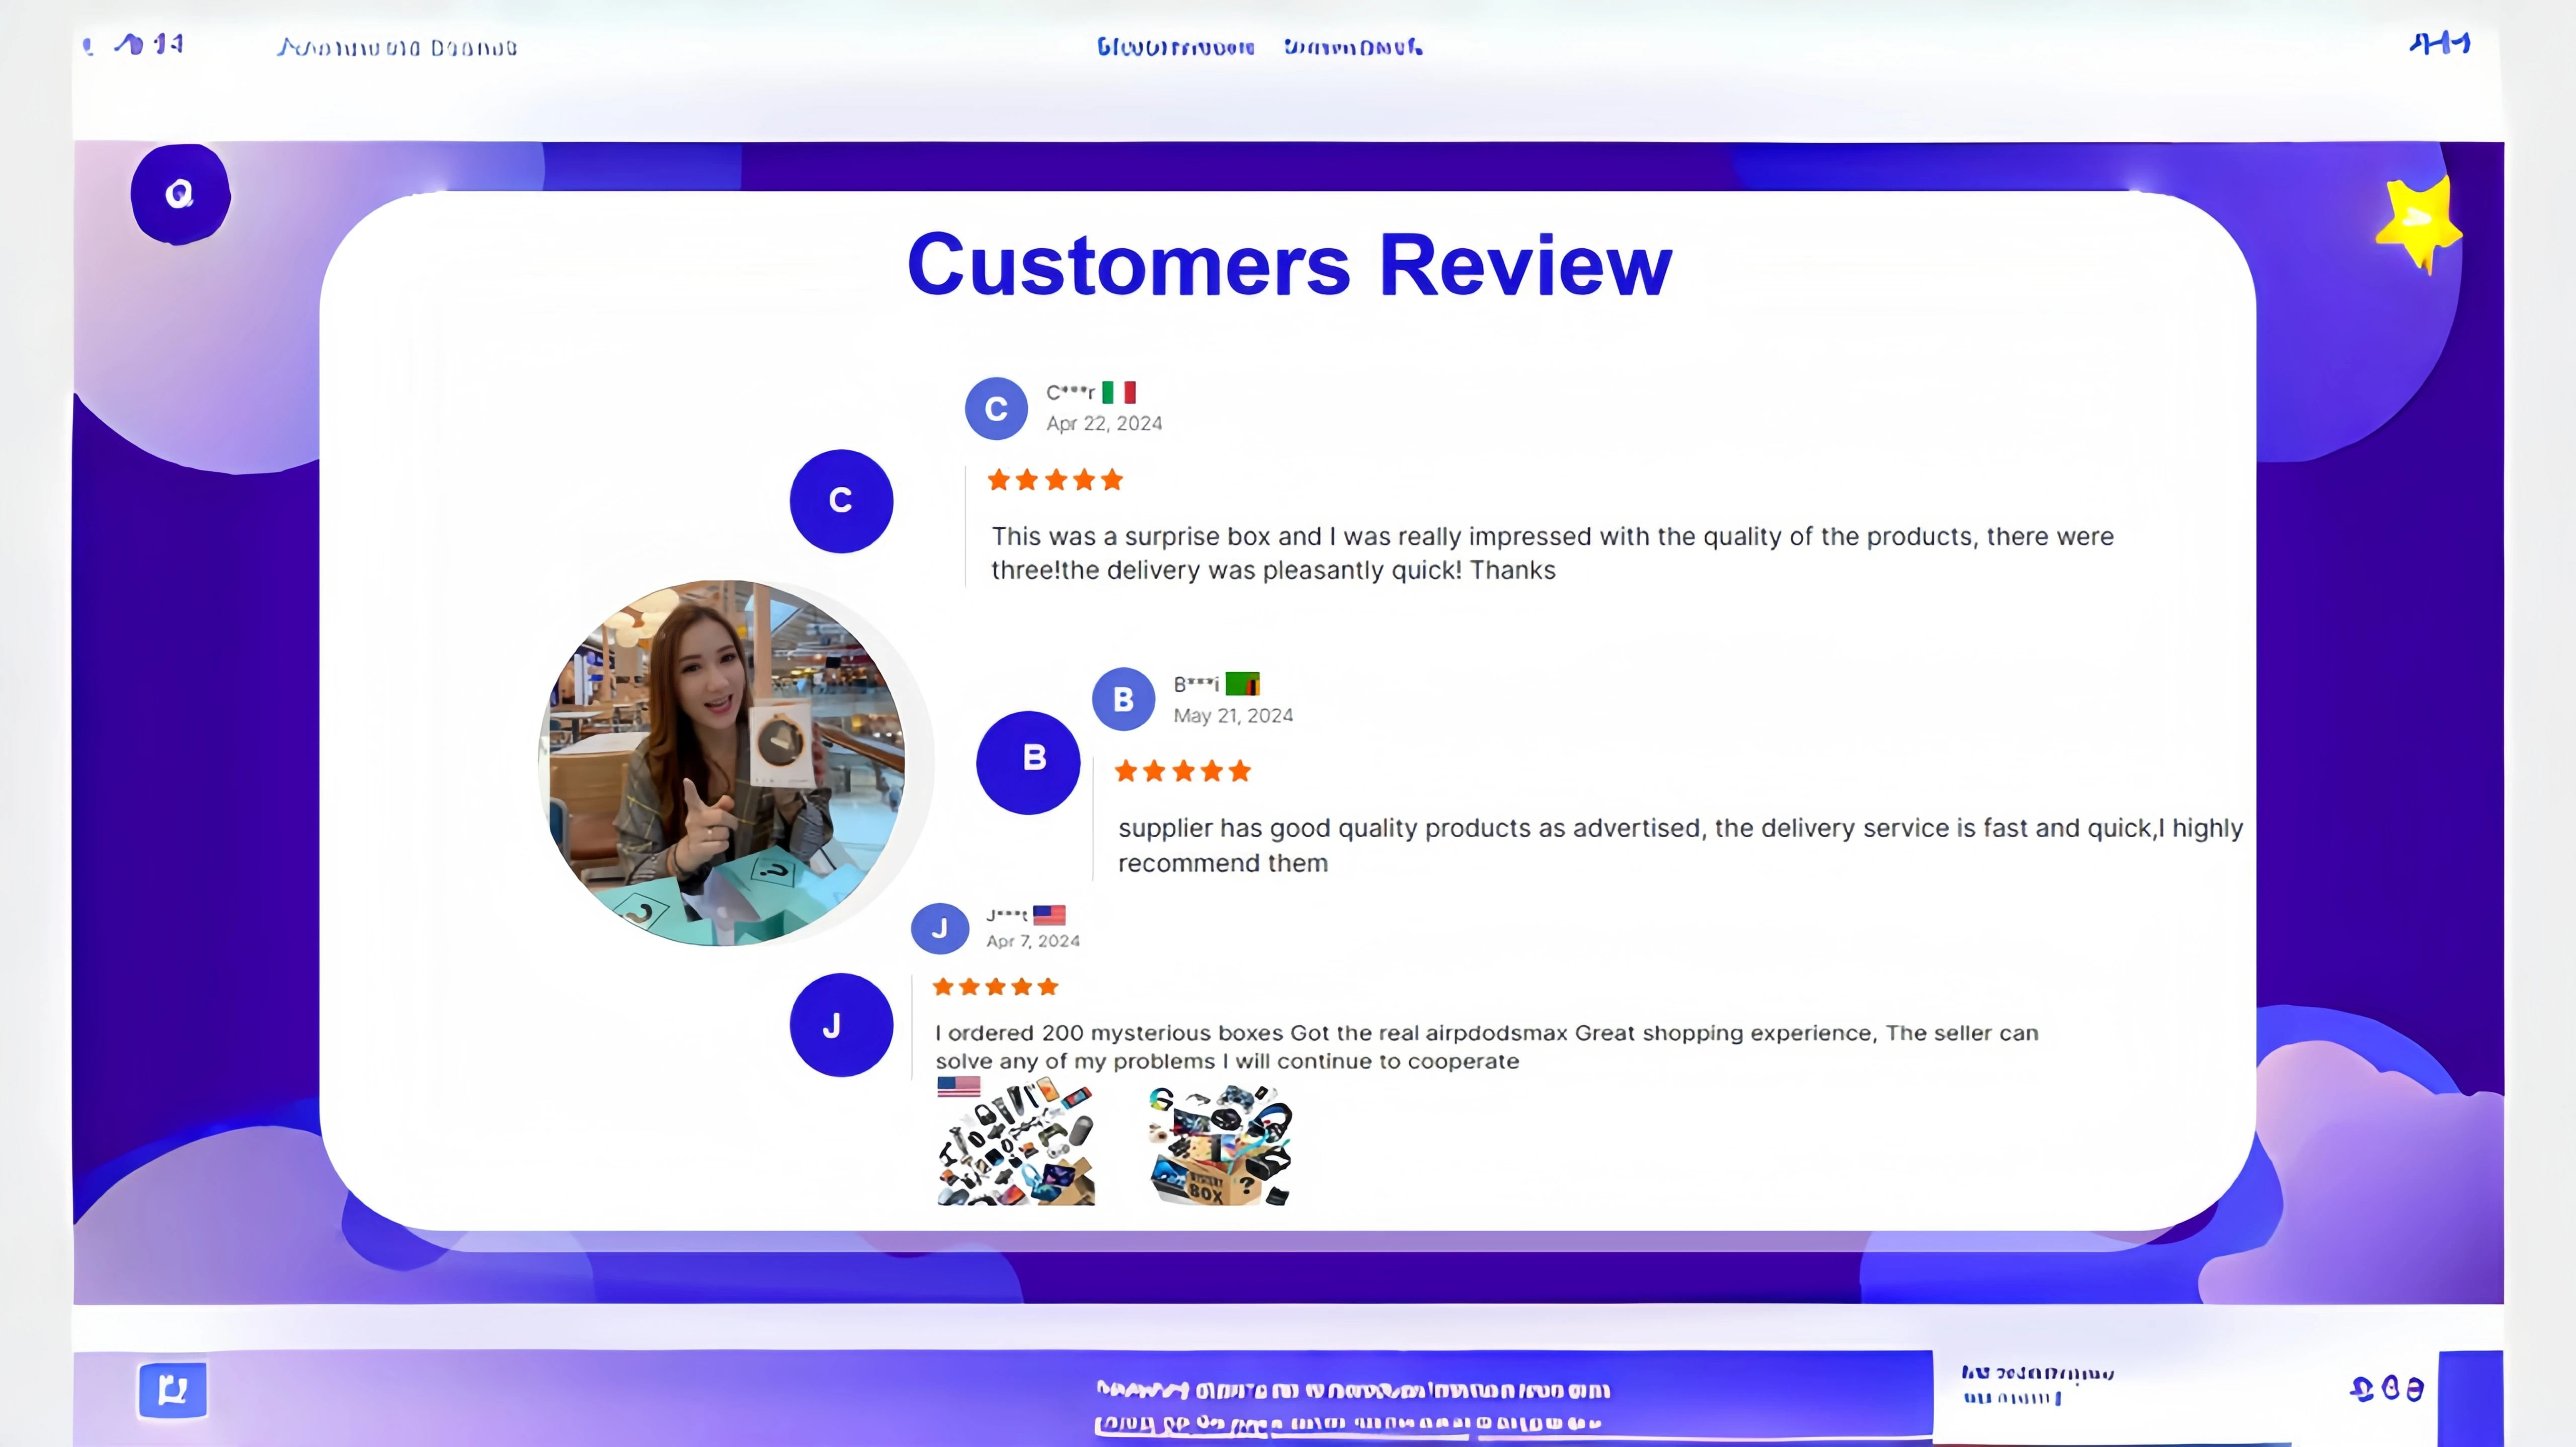Click the large blue B avatar circle

point(1028,762)
